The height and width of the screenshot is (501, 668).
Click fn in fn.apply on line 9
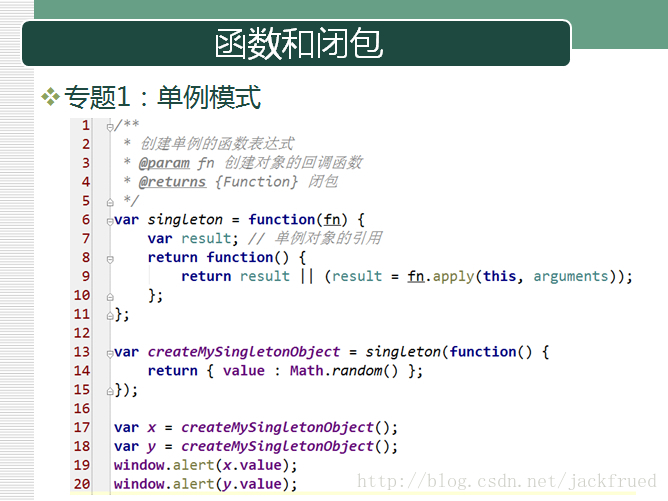[416, 276]
